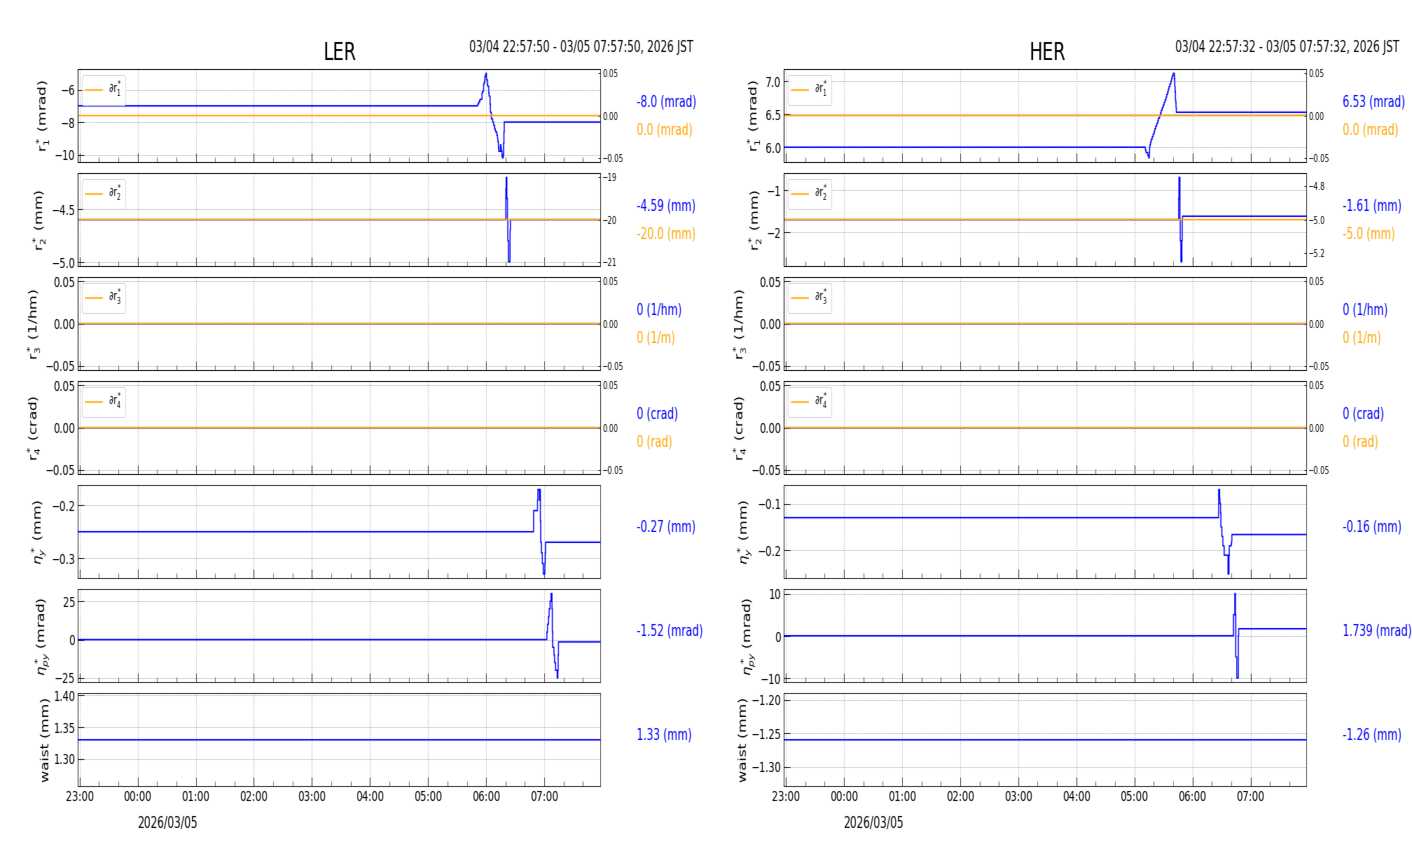Click the HER panel title

[1046, 52]
